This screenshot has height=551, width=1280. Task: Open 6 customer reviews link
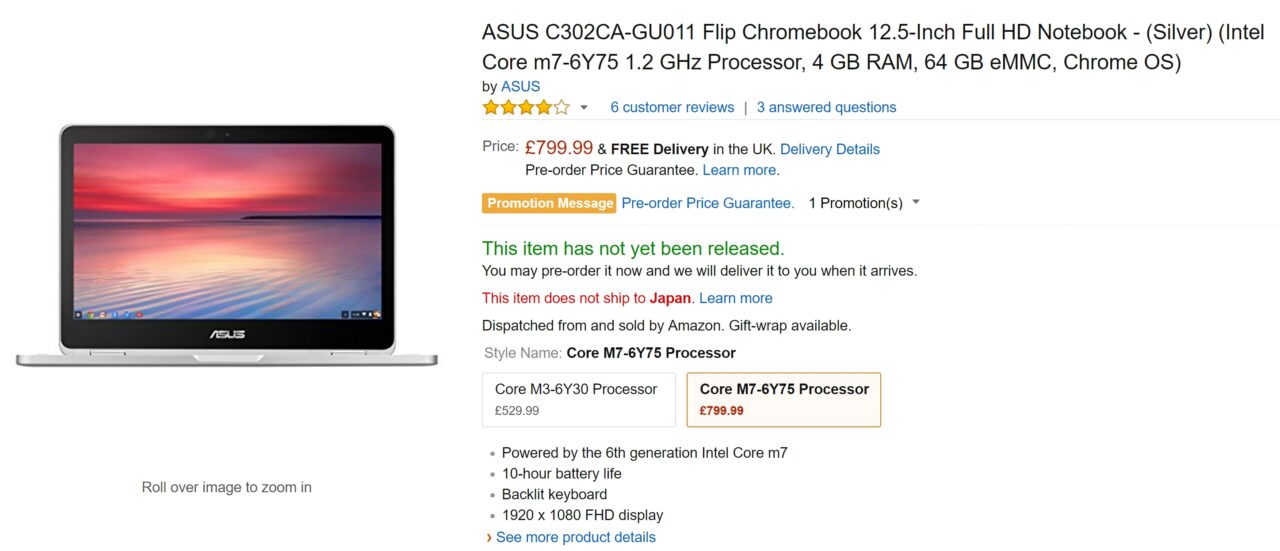click(x=672, y=107)
